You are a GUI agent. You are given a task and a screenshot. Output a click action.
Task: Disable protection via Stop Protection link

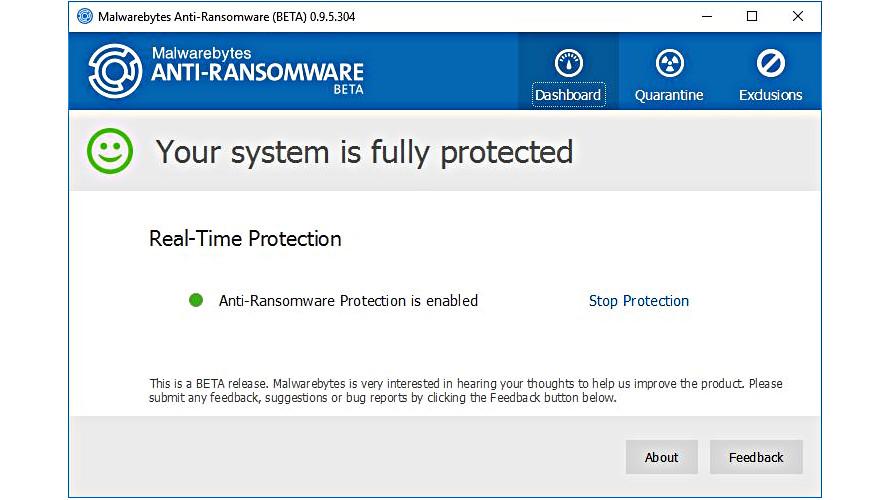pos(638,301)
